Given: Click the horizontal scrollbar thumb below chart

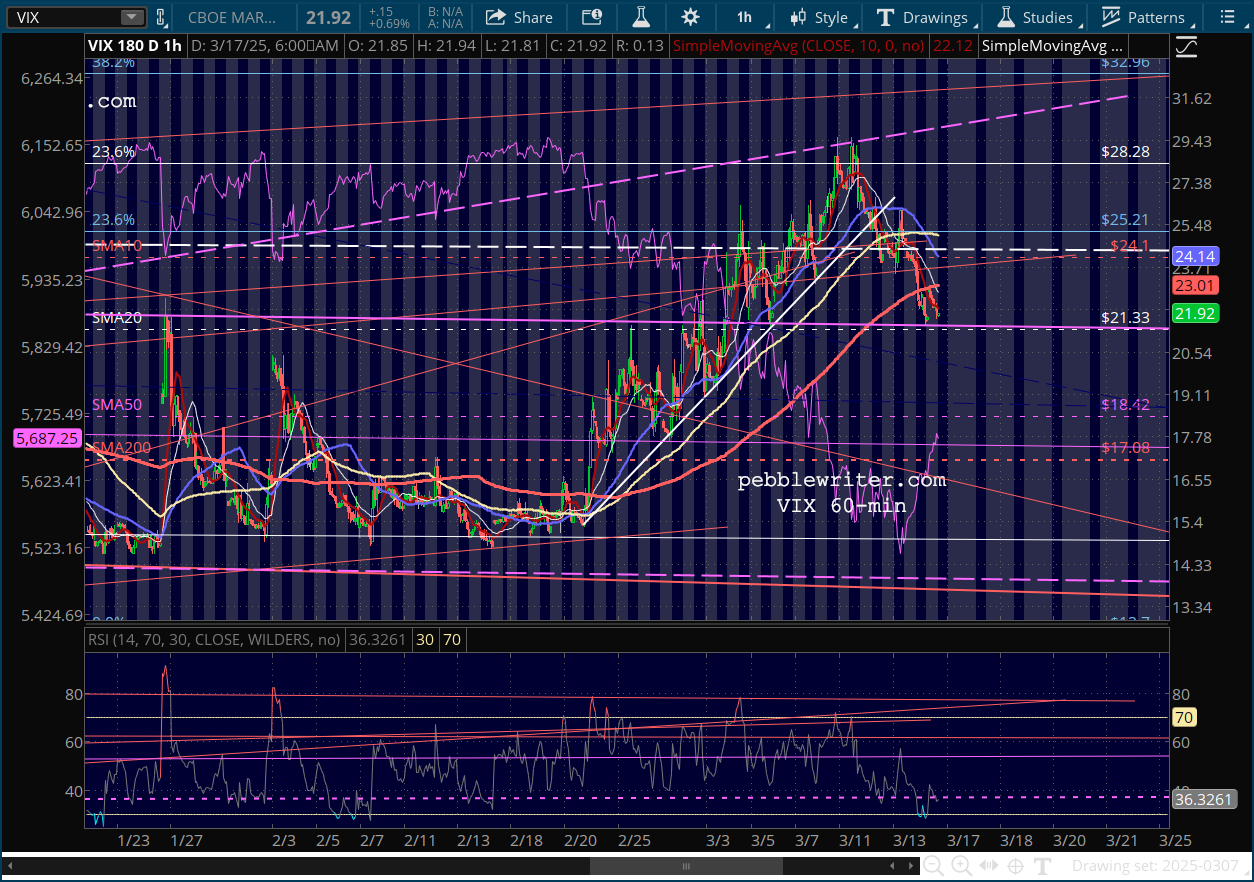Looking at the screenshot, I should [x=685, y=866].
